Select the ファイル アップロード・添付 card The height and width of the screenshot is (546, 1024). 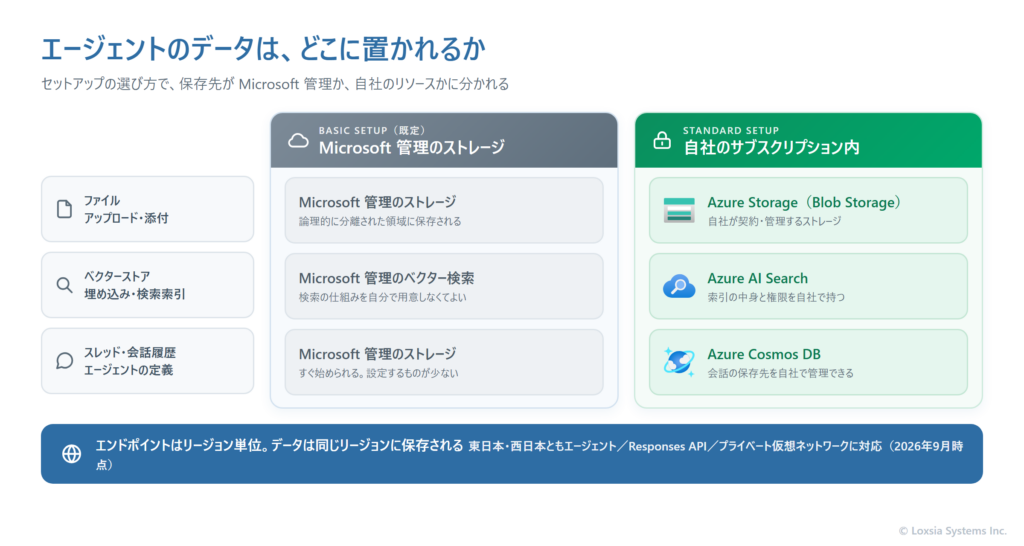tap(148, 209)
